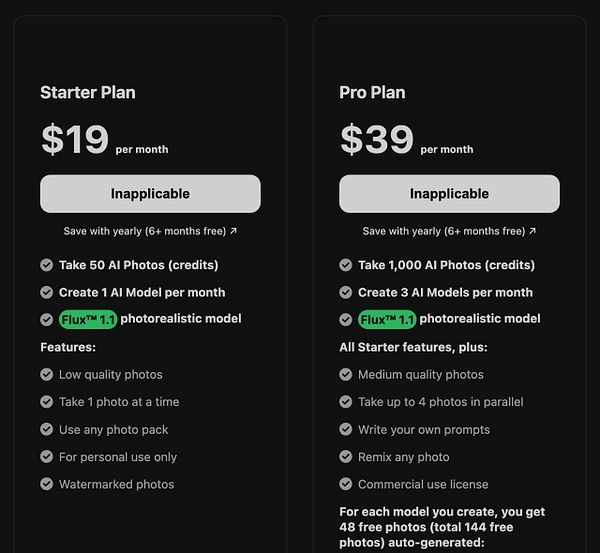Click the $19 per month price text
The width and height of the screenshot is (600, 553).
104,139
